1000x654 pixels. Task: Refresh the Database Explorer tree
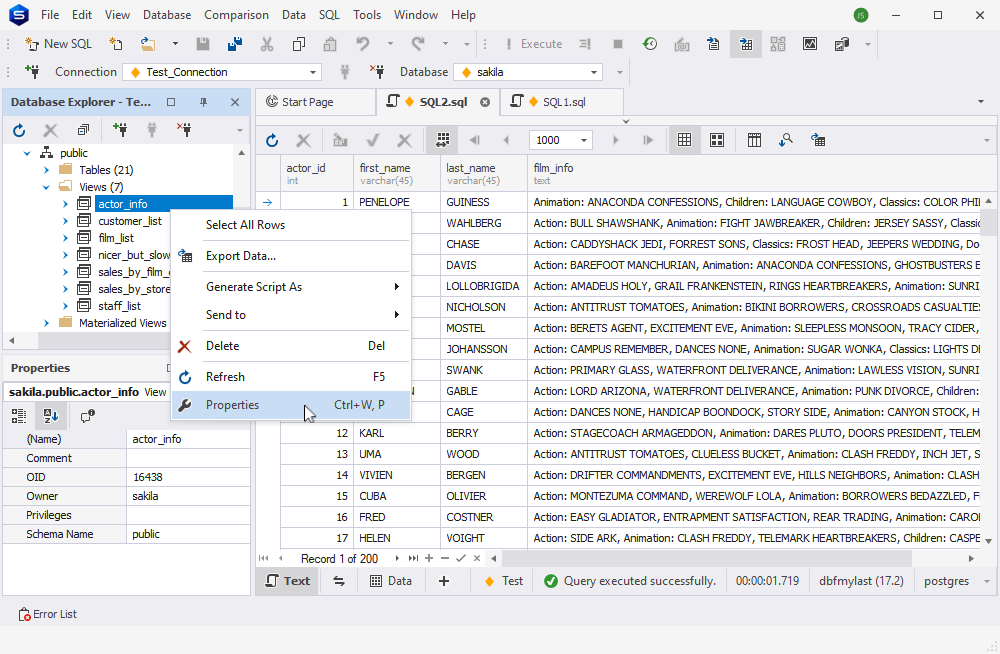click(19, 131)
